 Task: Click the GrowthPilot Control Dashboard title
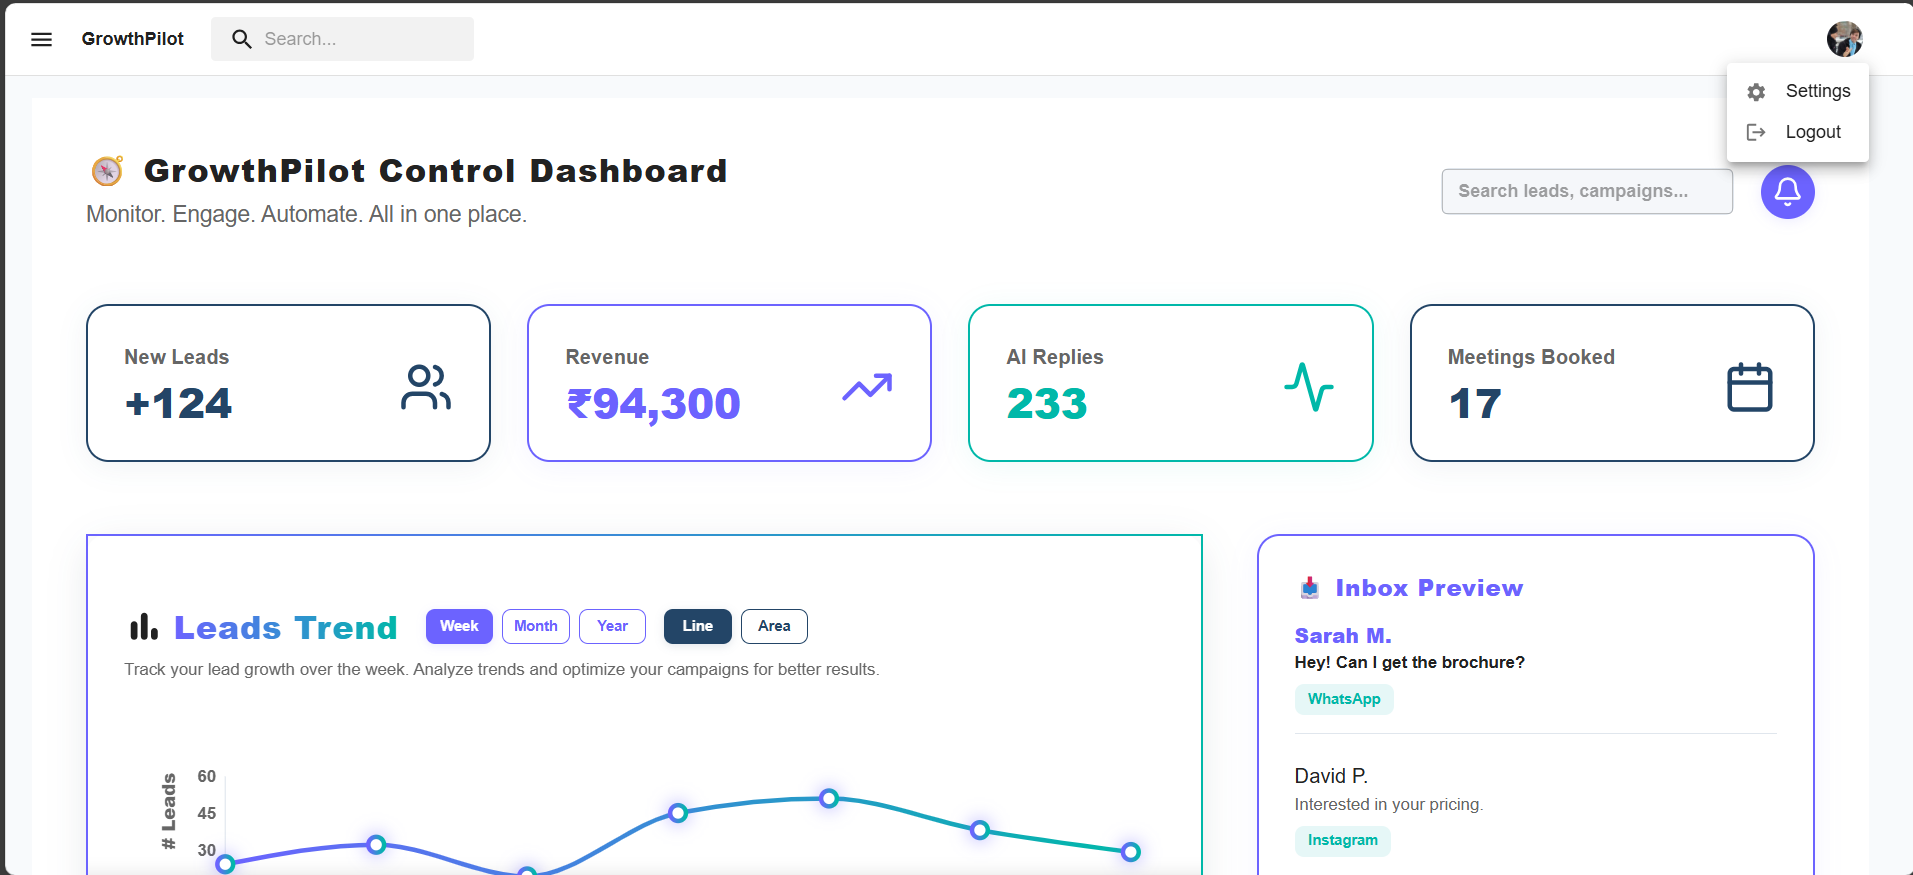(436, 171)
